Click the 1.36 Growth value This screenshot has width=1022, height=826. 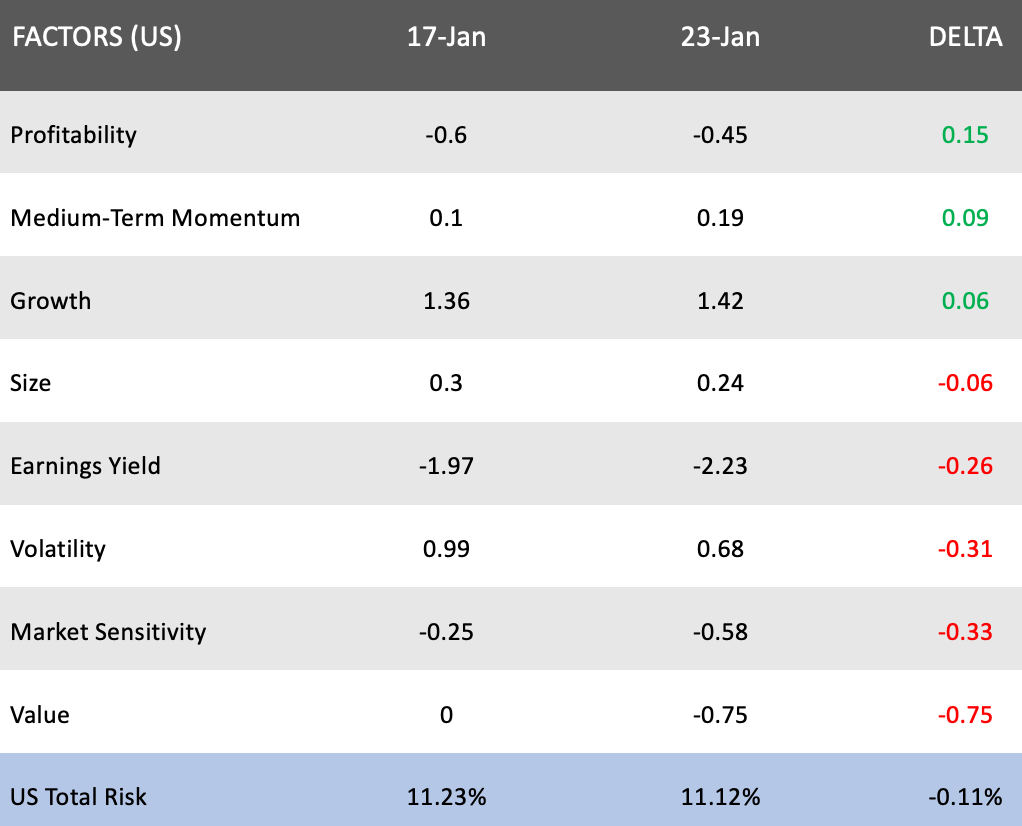pyautogui.click(x=446, y=301)
